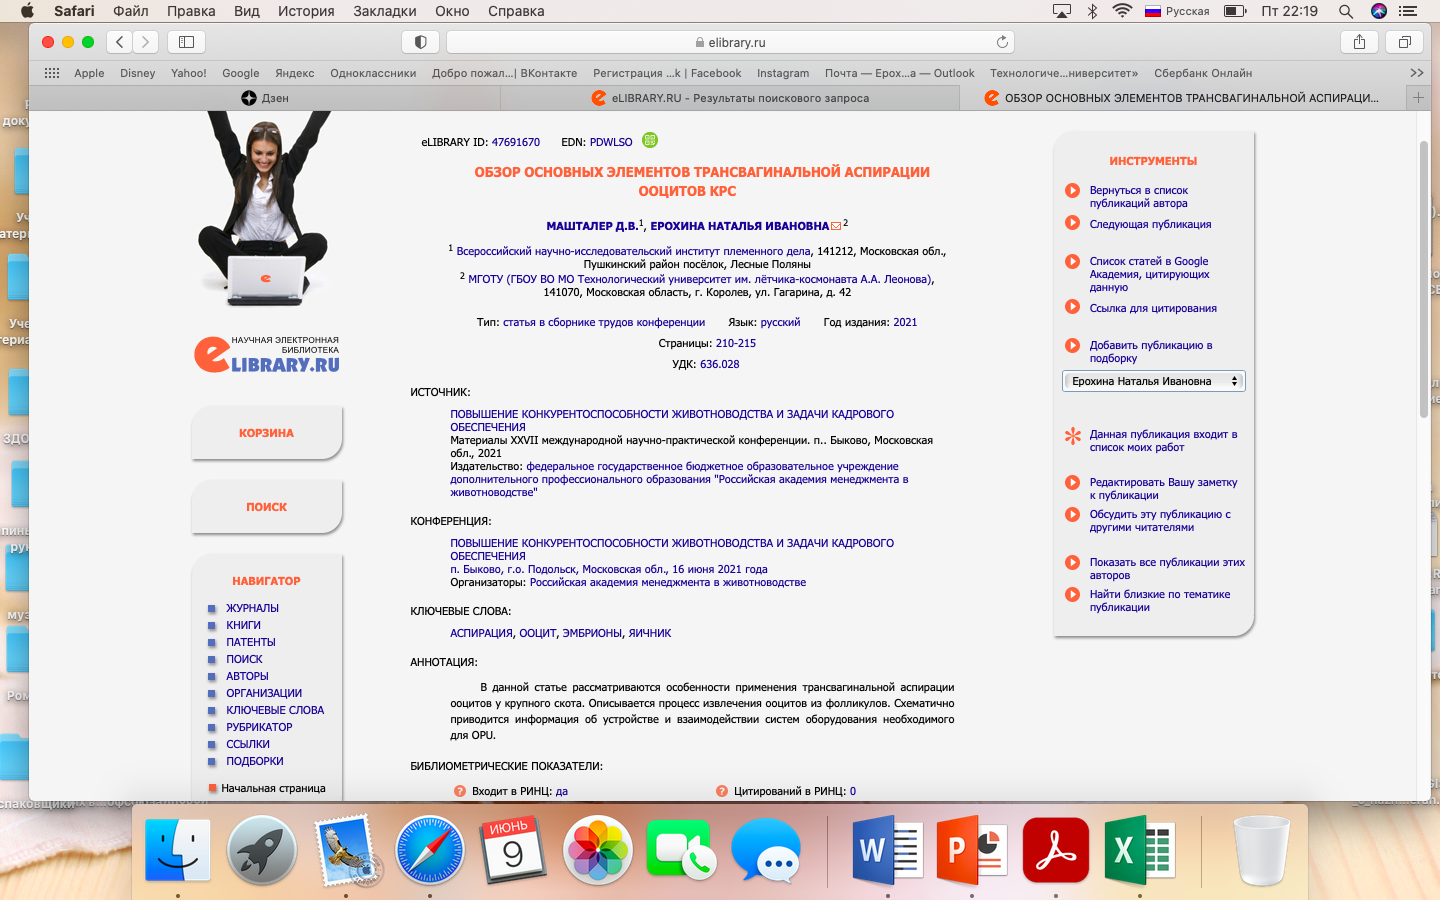The image size is (1440, 900).
Task: Open Messages in the Dock
Action: tap(766, 850)
